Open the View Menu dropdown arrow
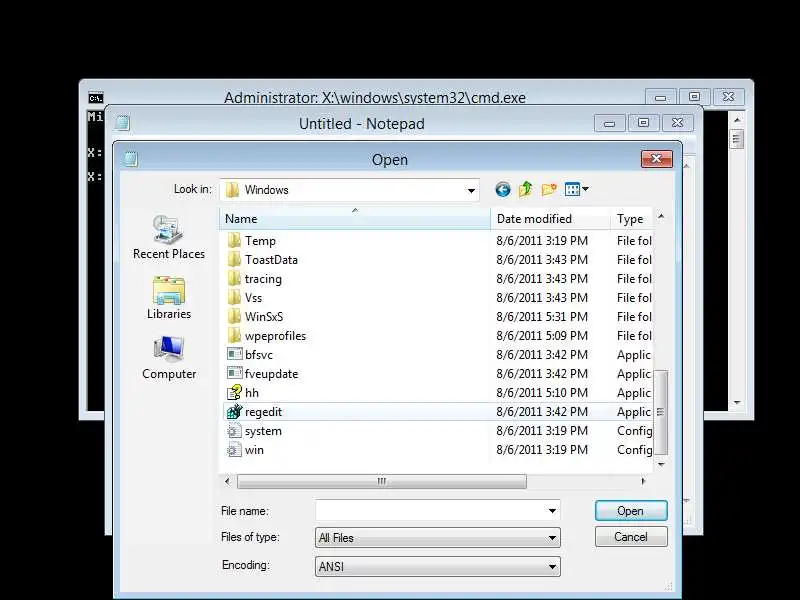Image resolution: width=800 pixels, height=600 pixels. click(585, 189)
